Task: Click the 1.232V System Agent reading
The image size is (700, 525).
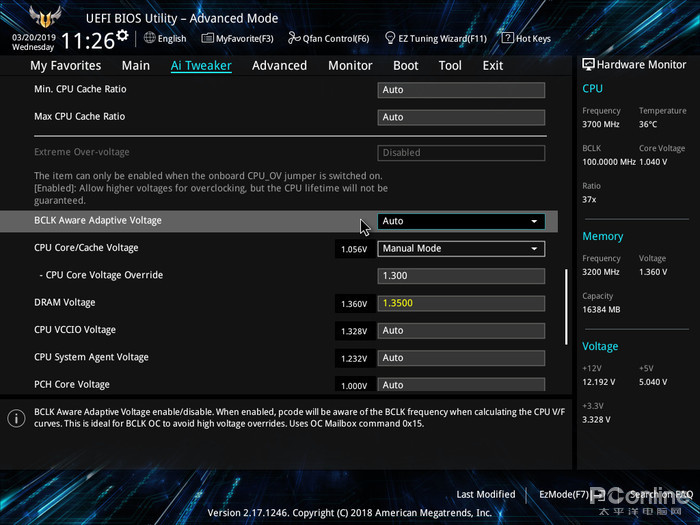Action: click(354, 358)
